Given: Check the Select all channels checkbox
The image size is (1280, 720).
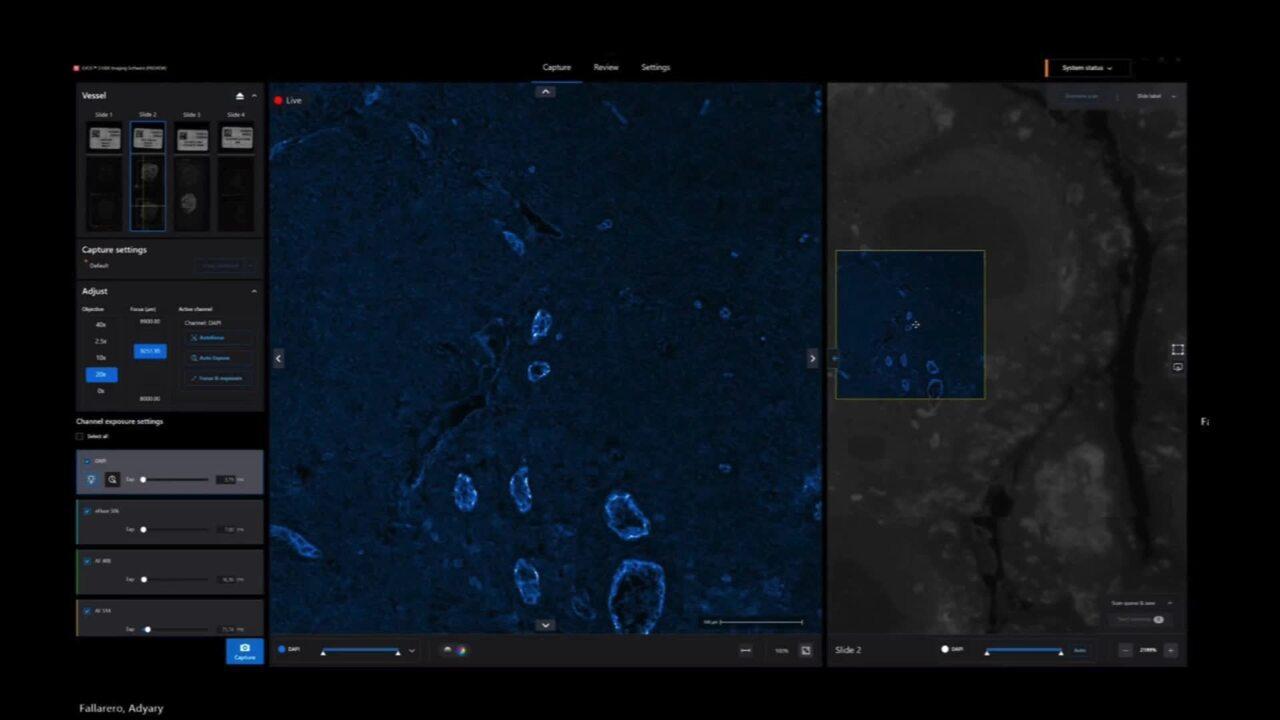Looking at the screenshot, I should 80,436.
